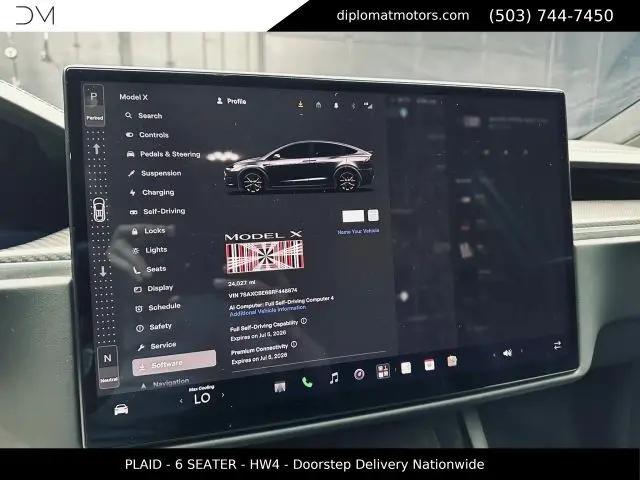The height and width of the screenshot is (480, 640).
Task: Open the Phone app
Action: click(x=307, y=382)
